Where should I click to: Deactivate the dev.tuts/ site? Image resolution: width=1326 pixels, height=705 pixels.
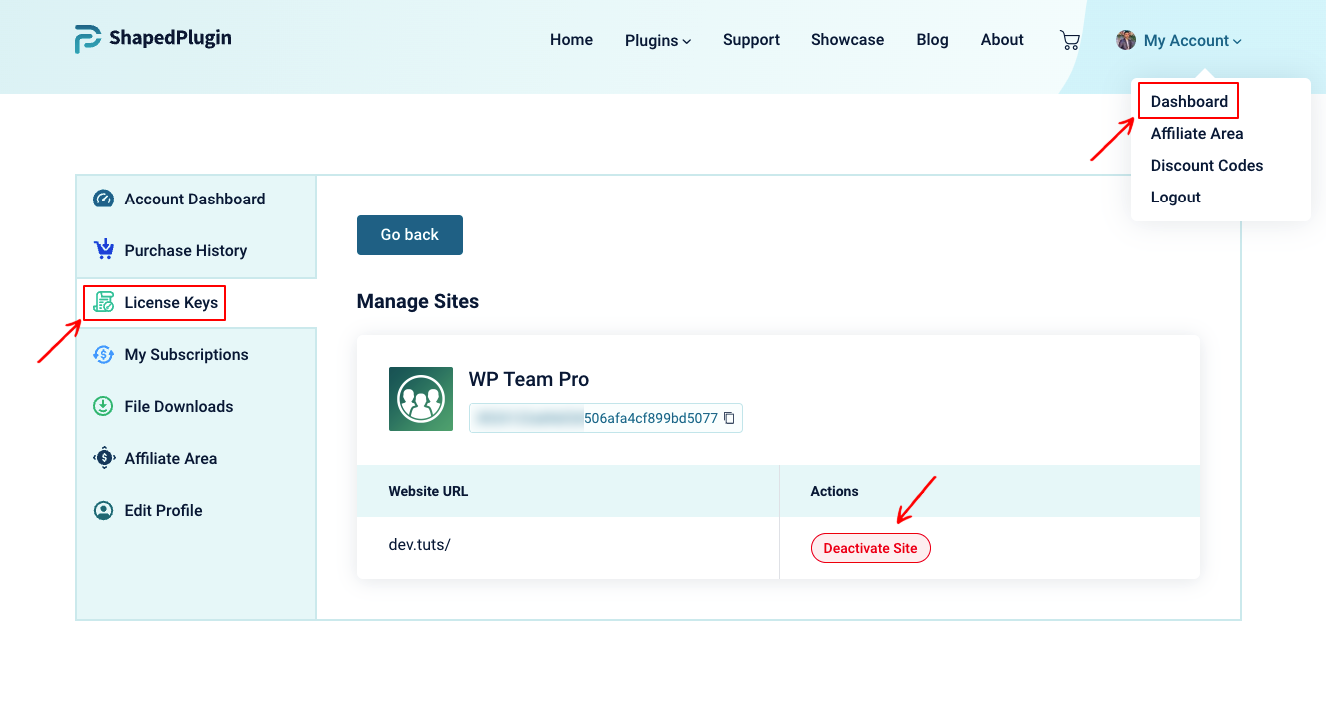pos(870,548)
